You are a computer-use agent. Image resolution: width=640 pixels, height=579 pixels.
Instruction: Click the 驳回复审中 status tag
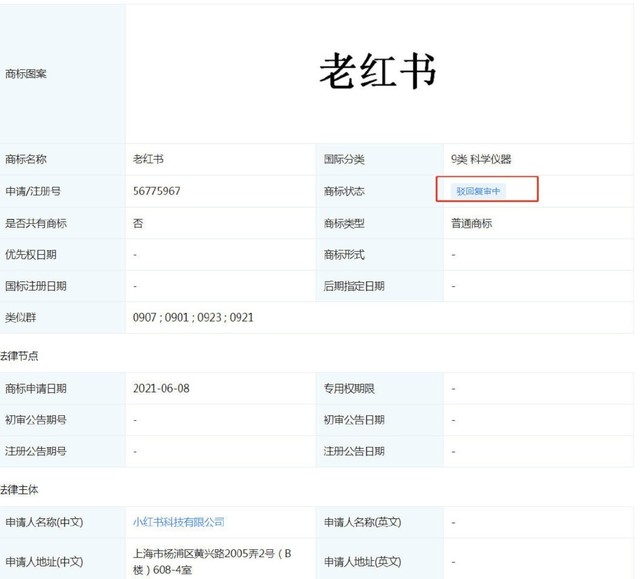pyautogui.click(x=478, y=191)
